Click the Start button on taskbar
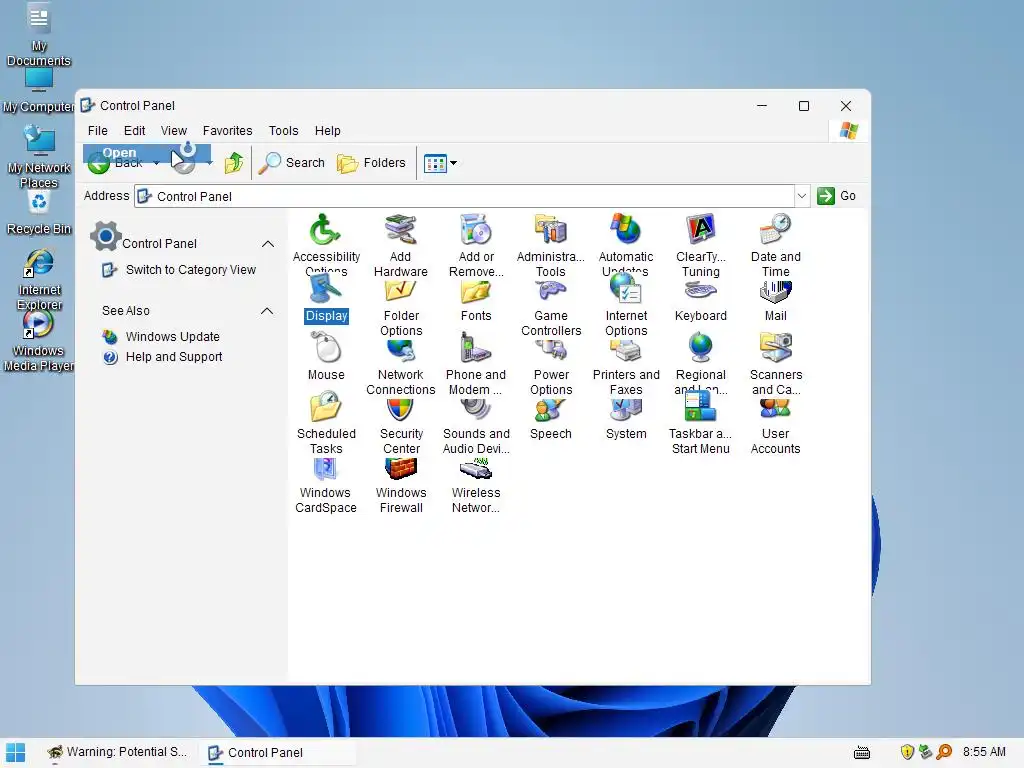 pyautogui.click(x=15, y=752)
